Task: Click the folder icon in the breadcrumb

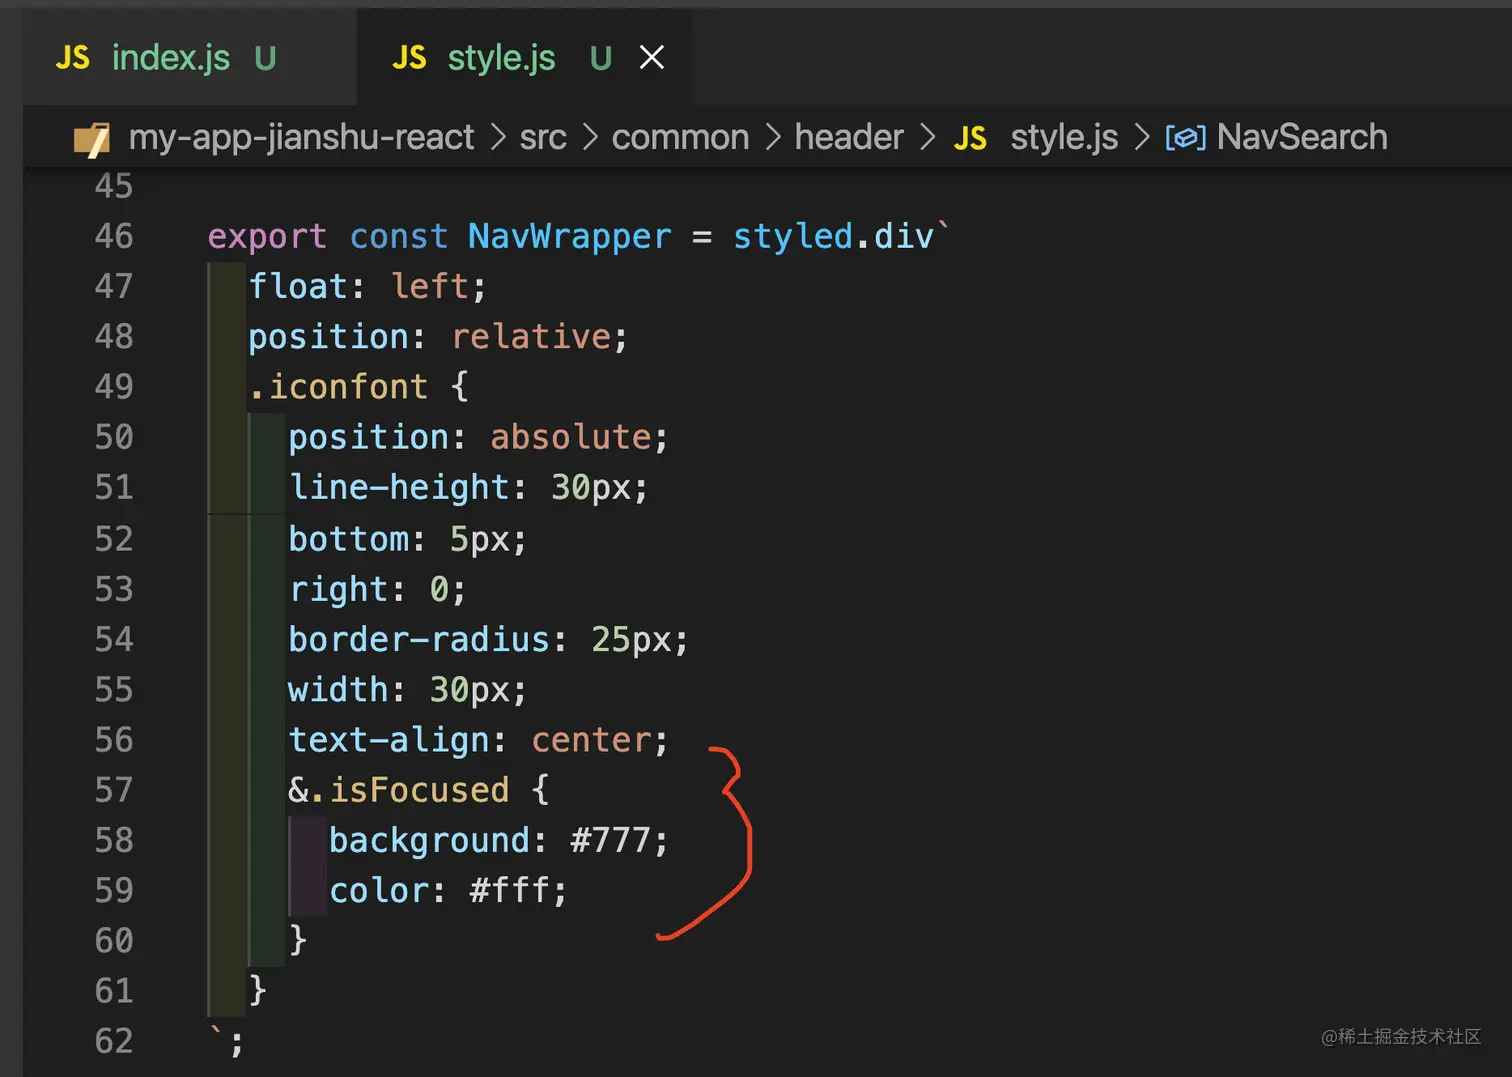Action: (x=92, y=139)
